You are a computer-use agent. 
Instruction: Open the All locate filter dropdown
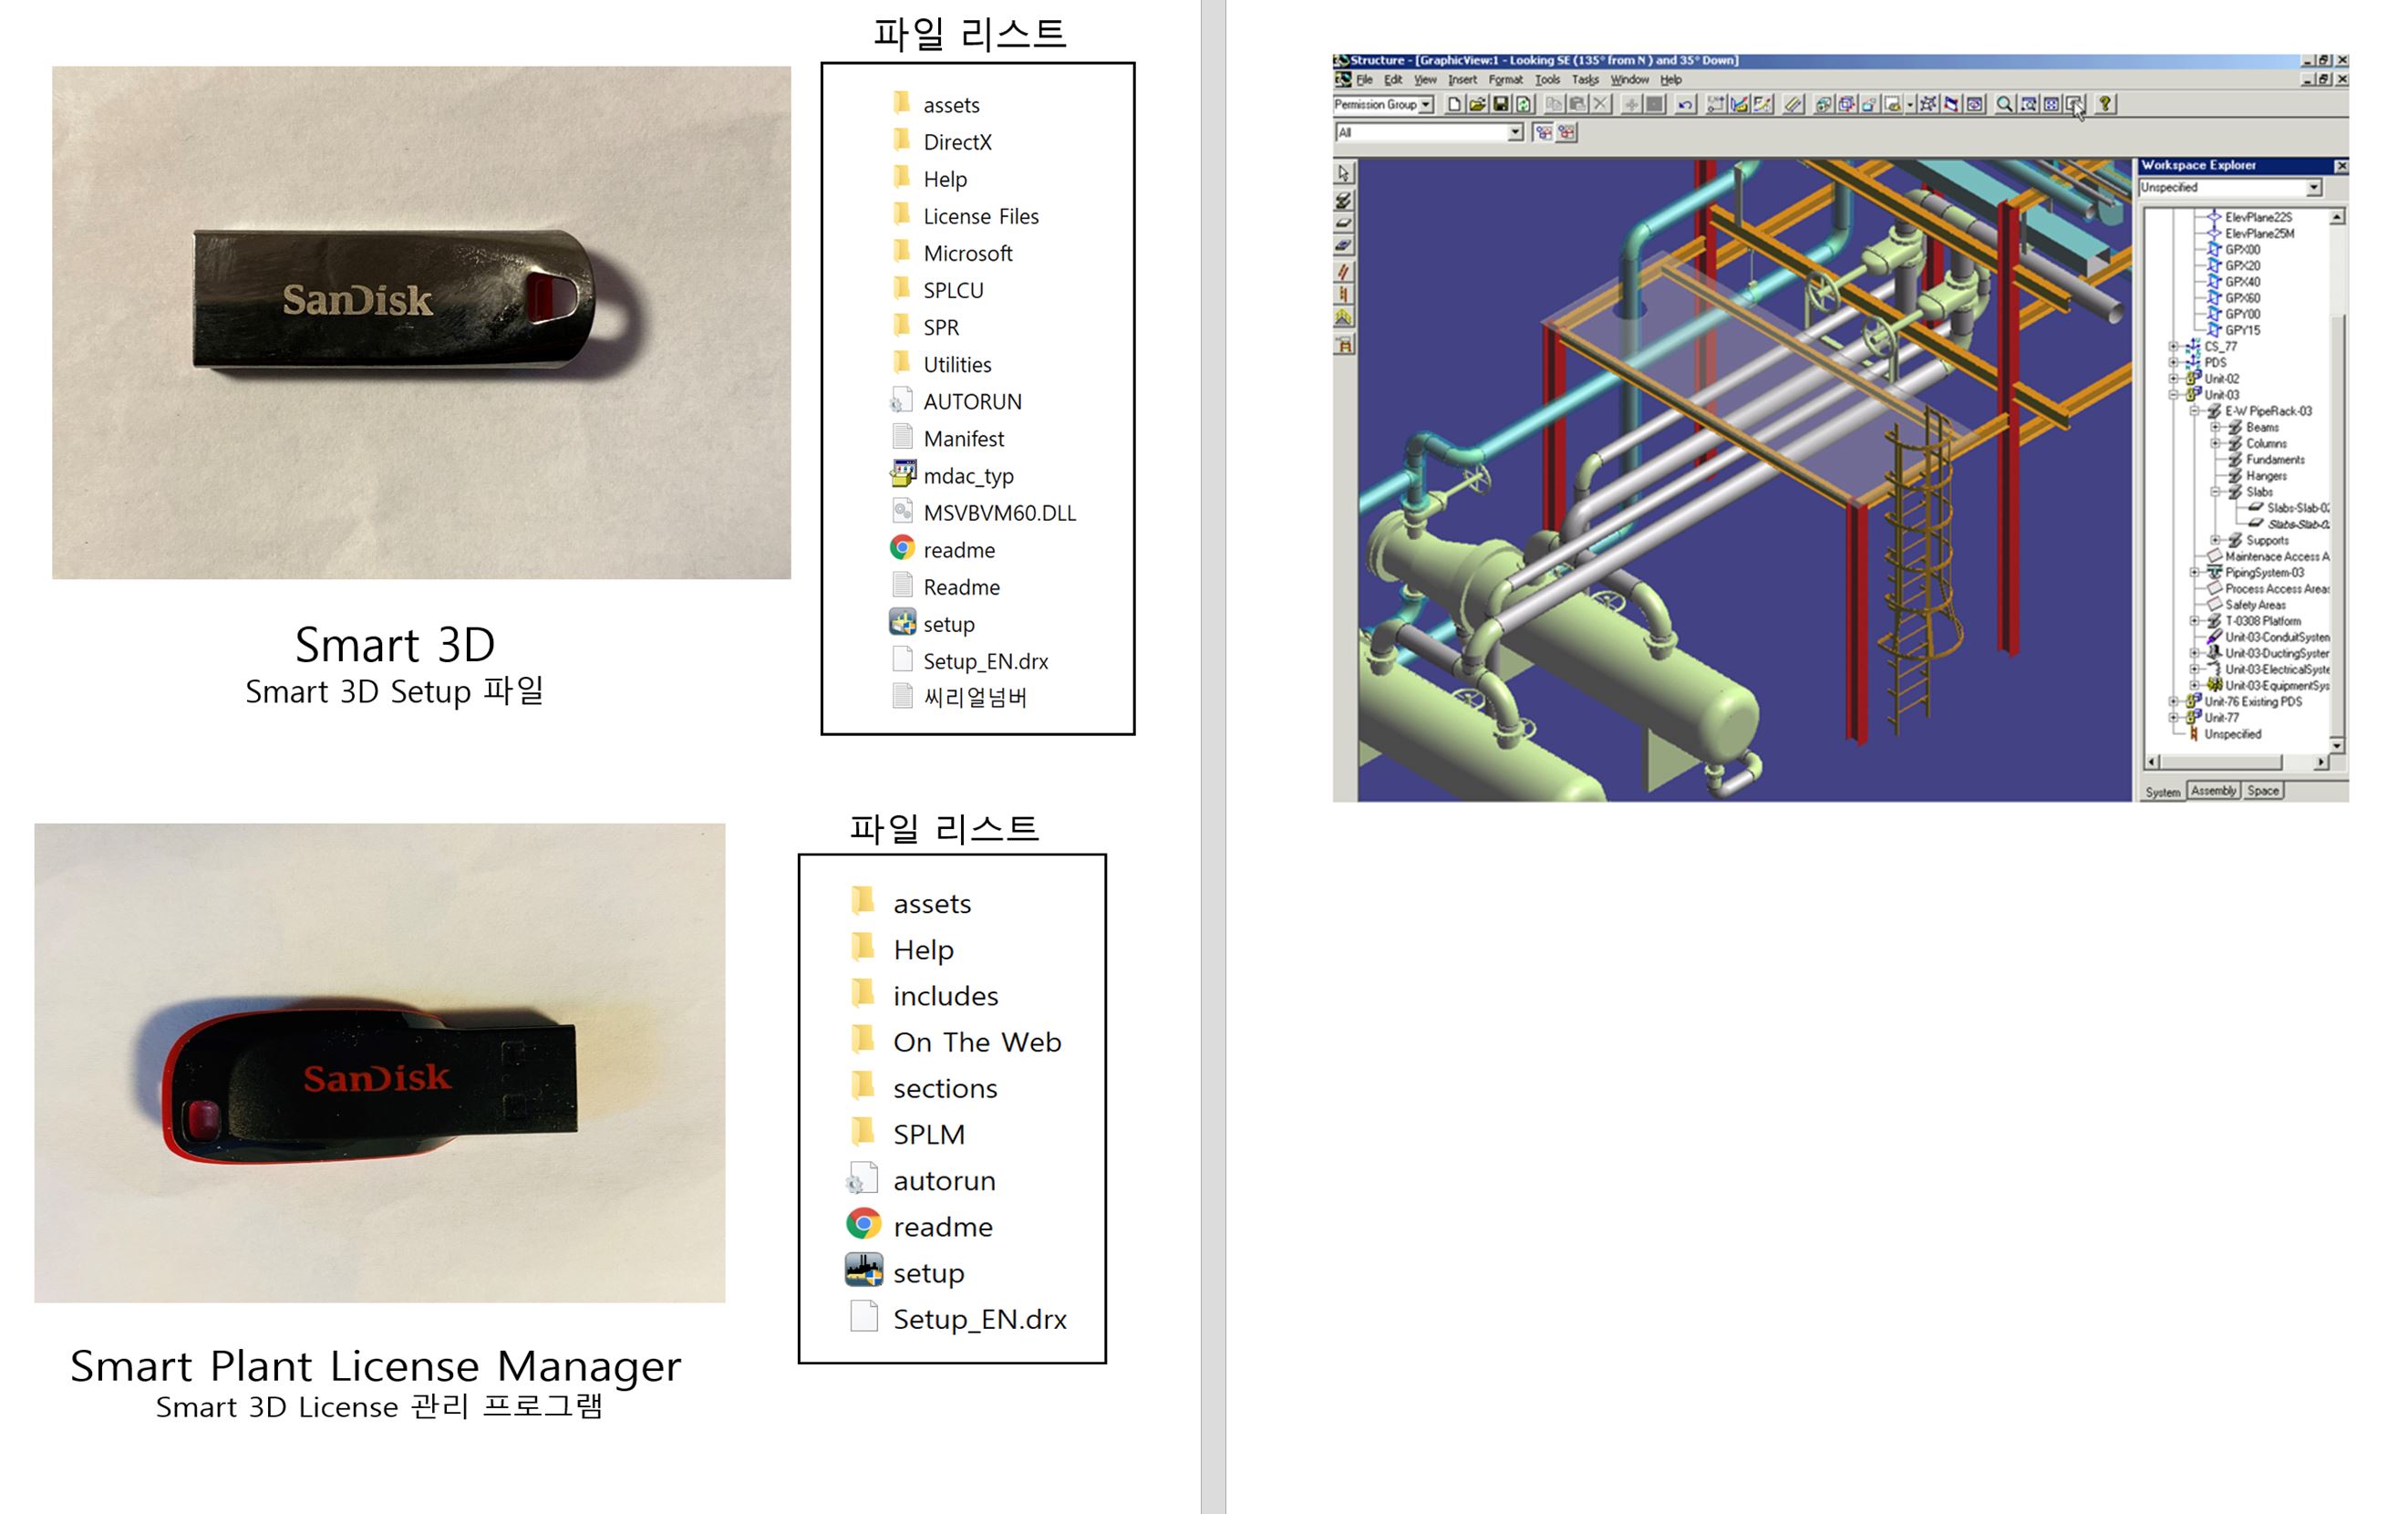pyautogui.click(x=1515, y=132)
